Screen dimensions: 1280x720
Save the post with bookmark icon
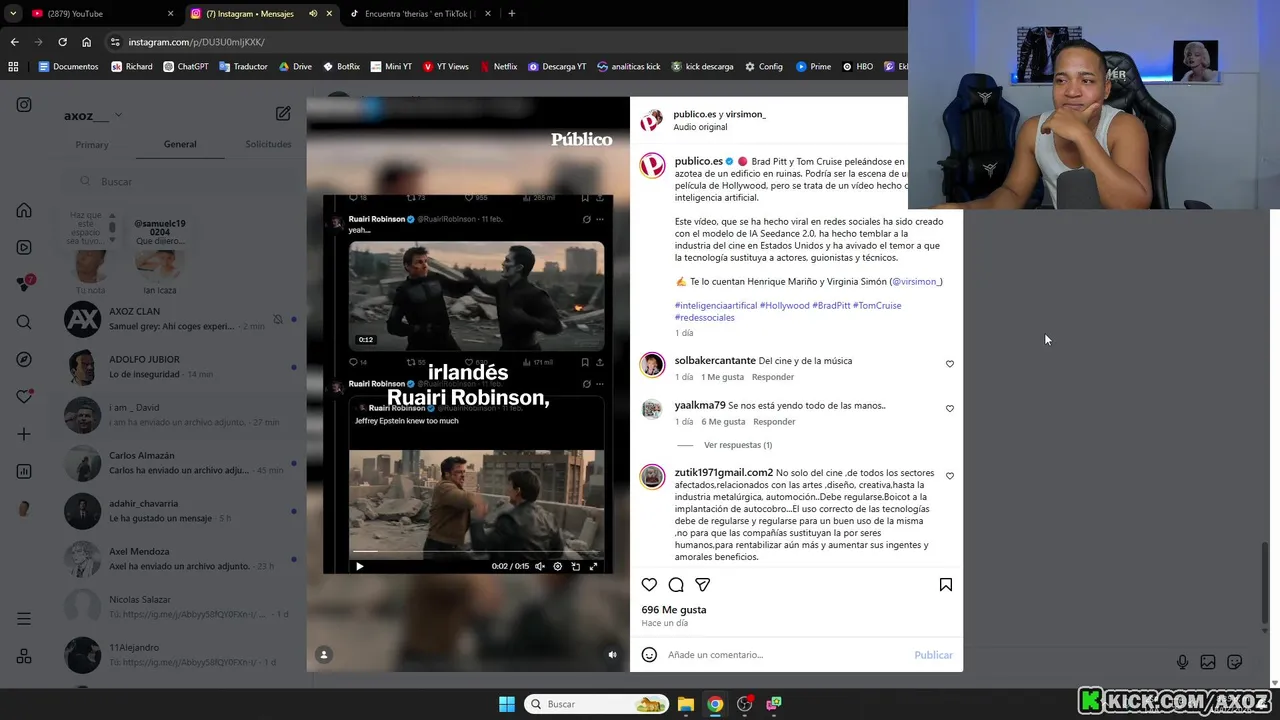click(x=945, y=585)
